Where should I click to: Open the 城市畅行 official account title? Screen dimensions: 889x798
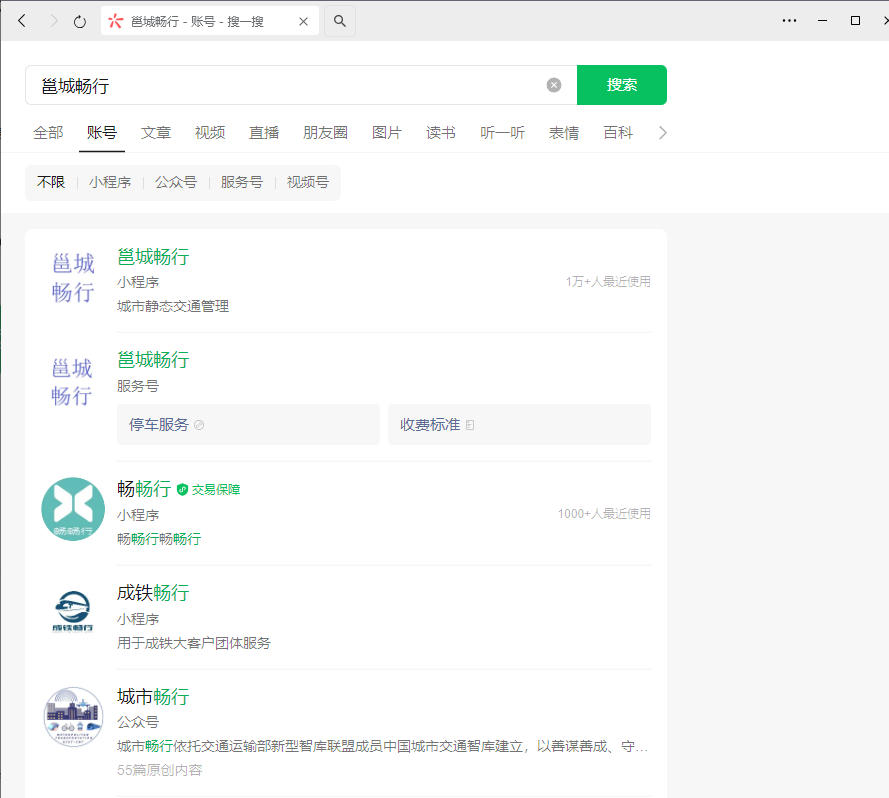pos(153,696)
